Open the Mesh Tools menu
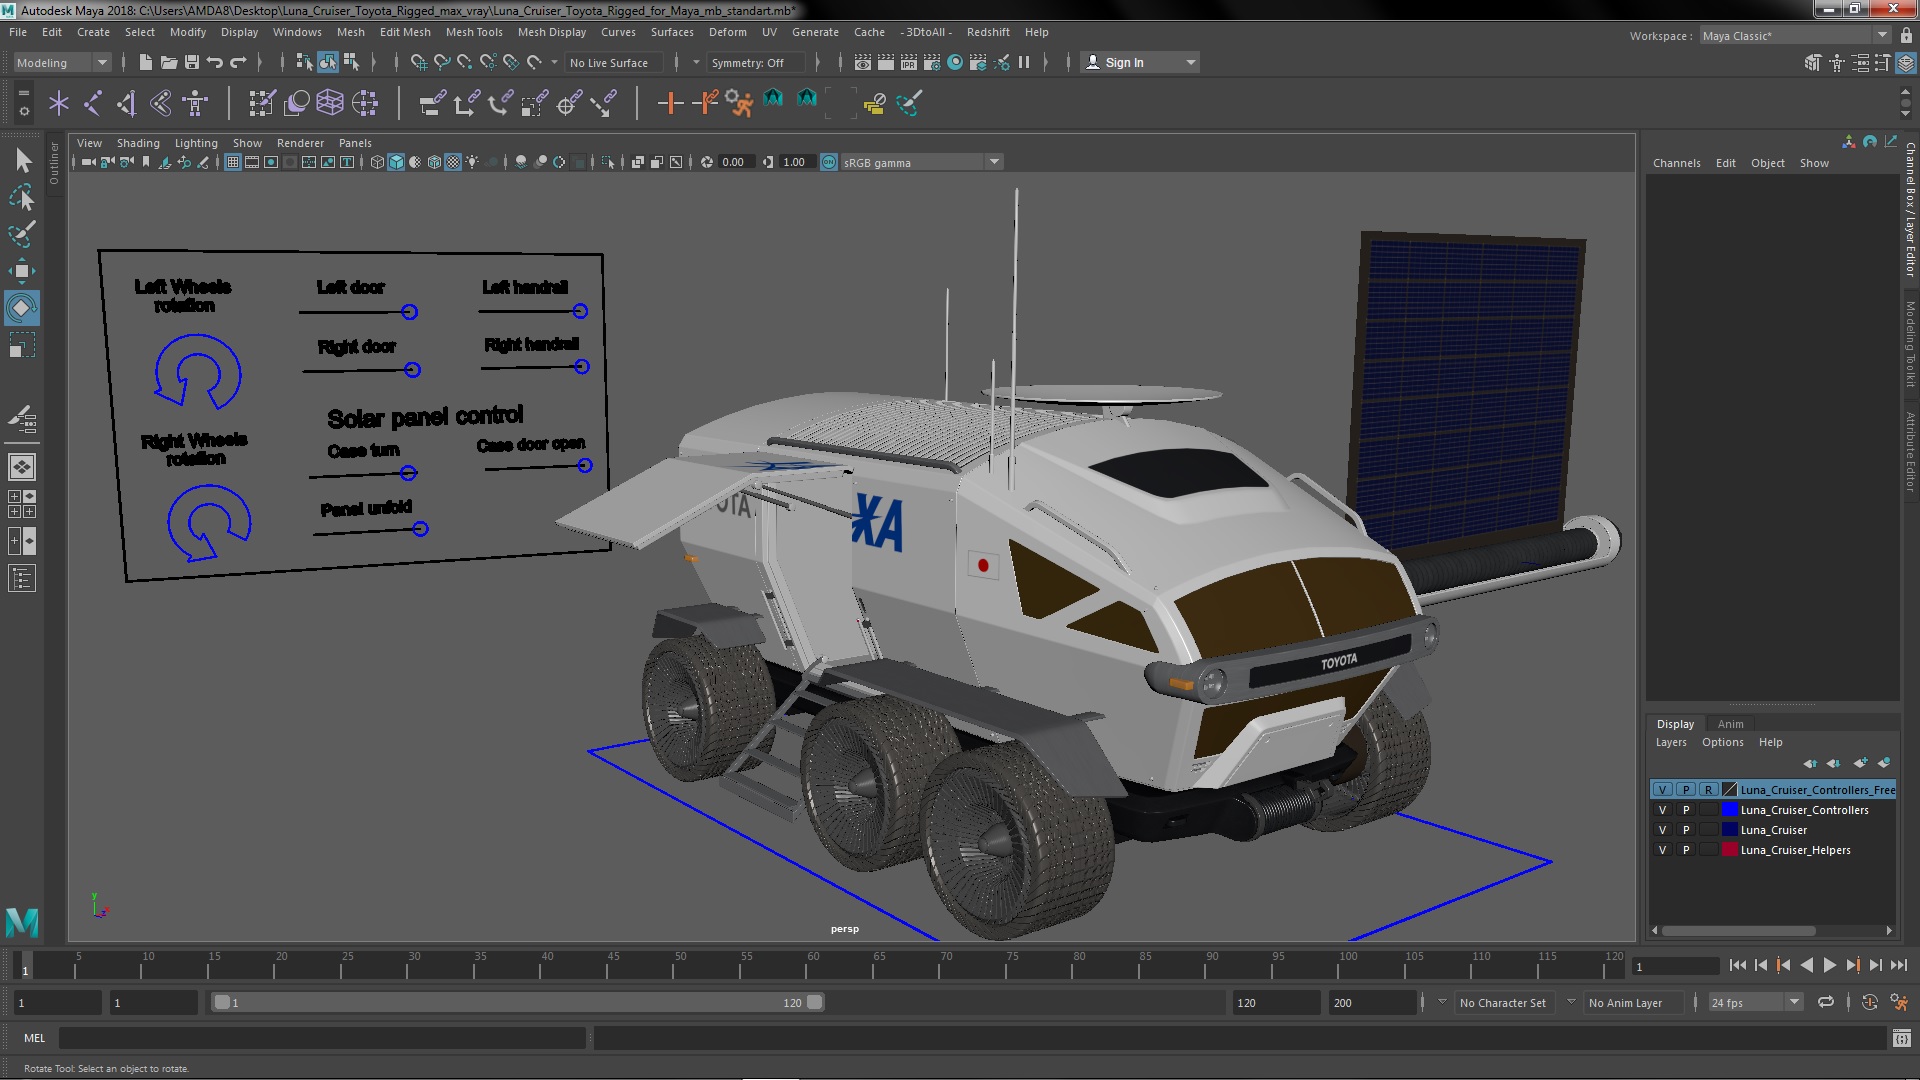1920x1080 pixels. pyautogui.click(x=473, y=32)
